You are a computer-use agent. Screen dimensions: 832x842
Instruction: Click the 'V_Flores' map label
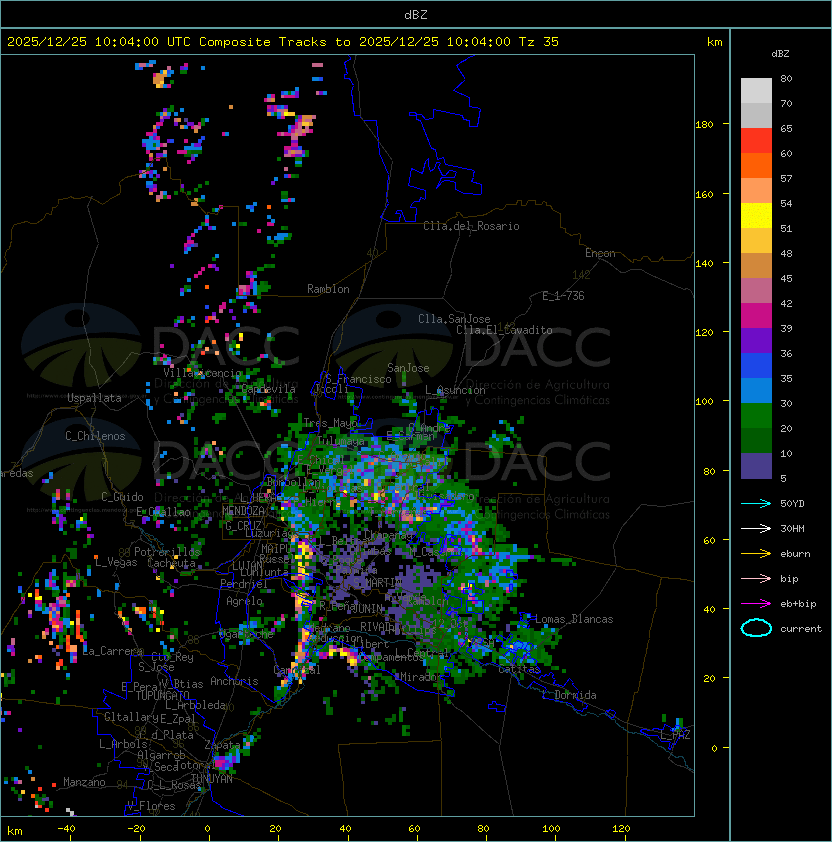pos(151,806)
